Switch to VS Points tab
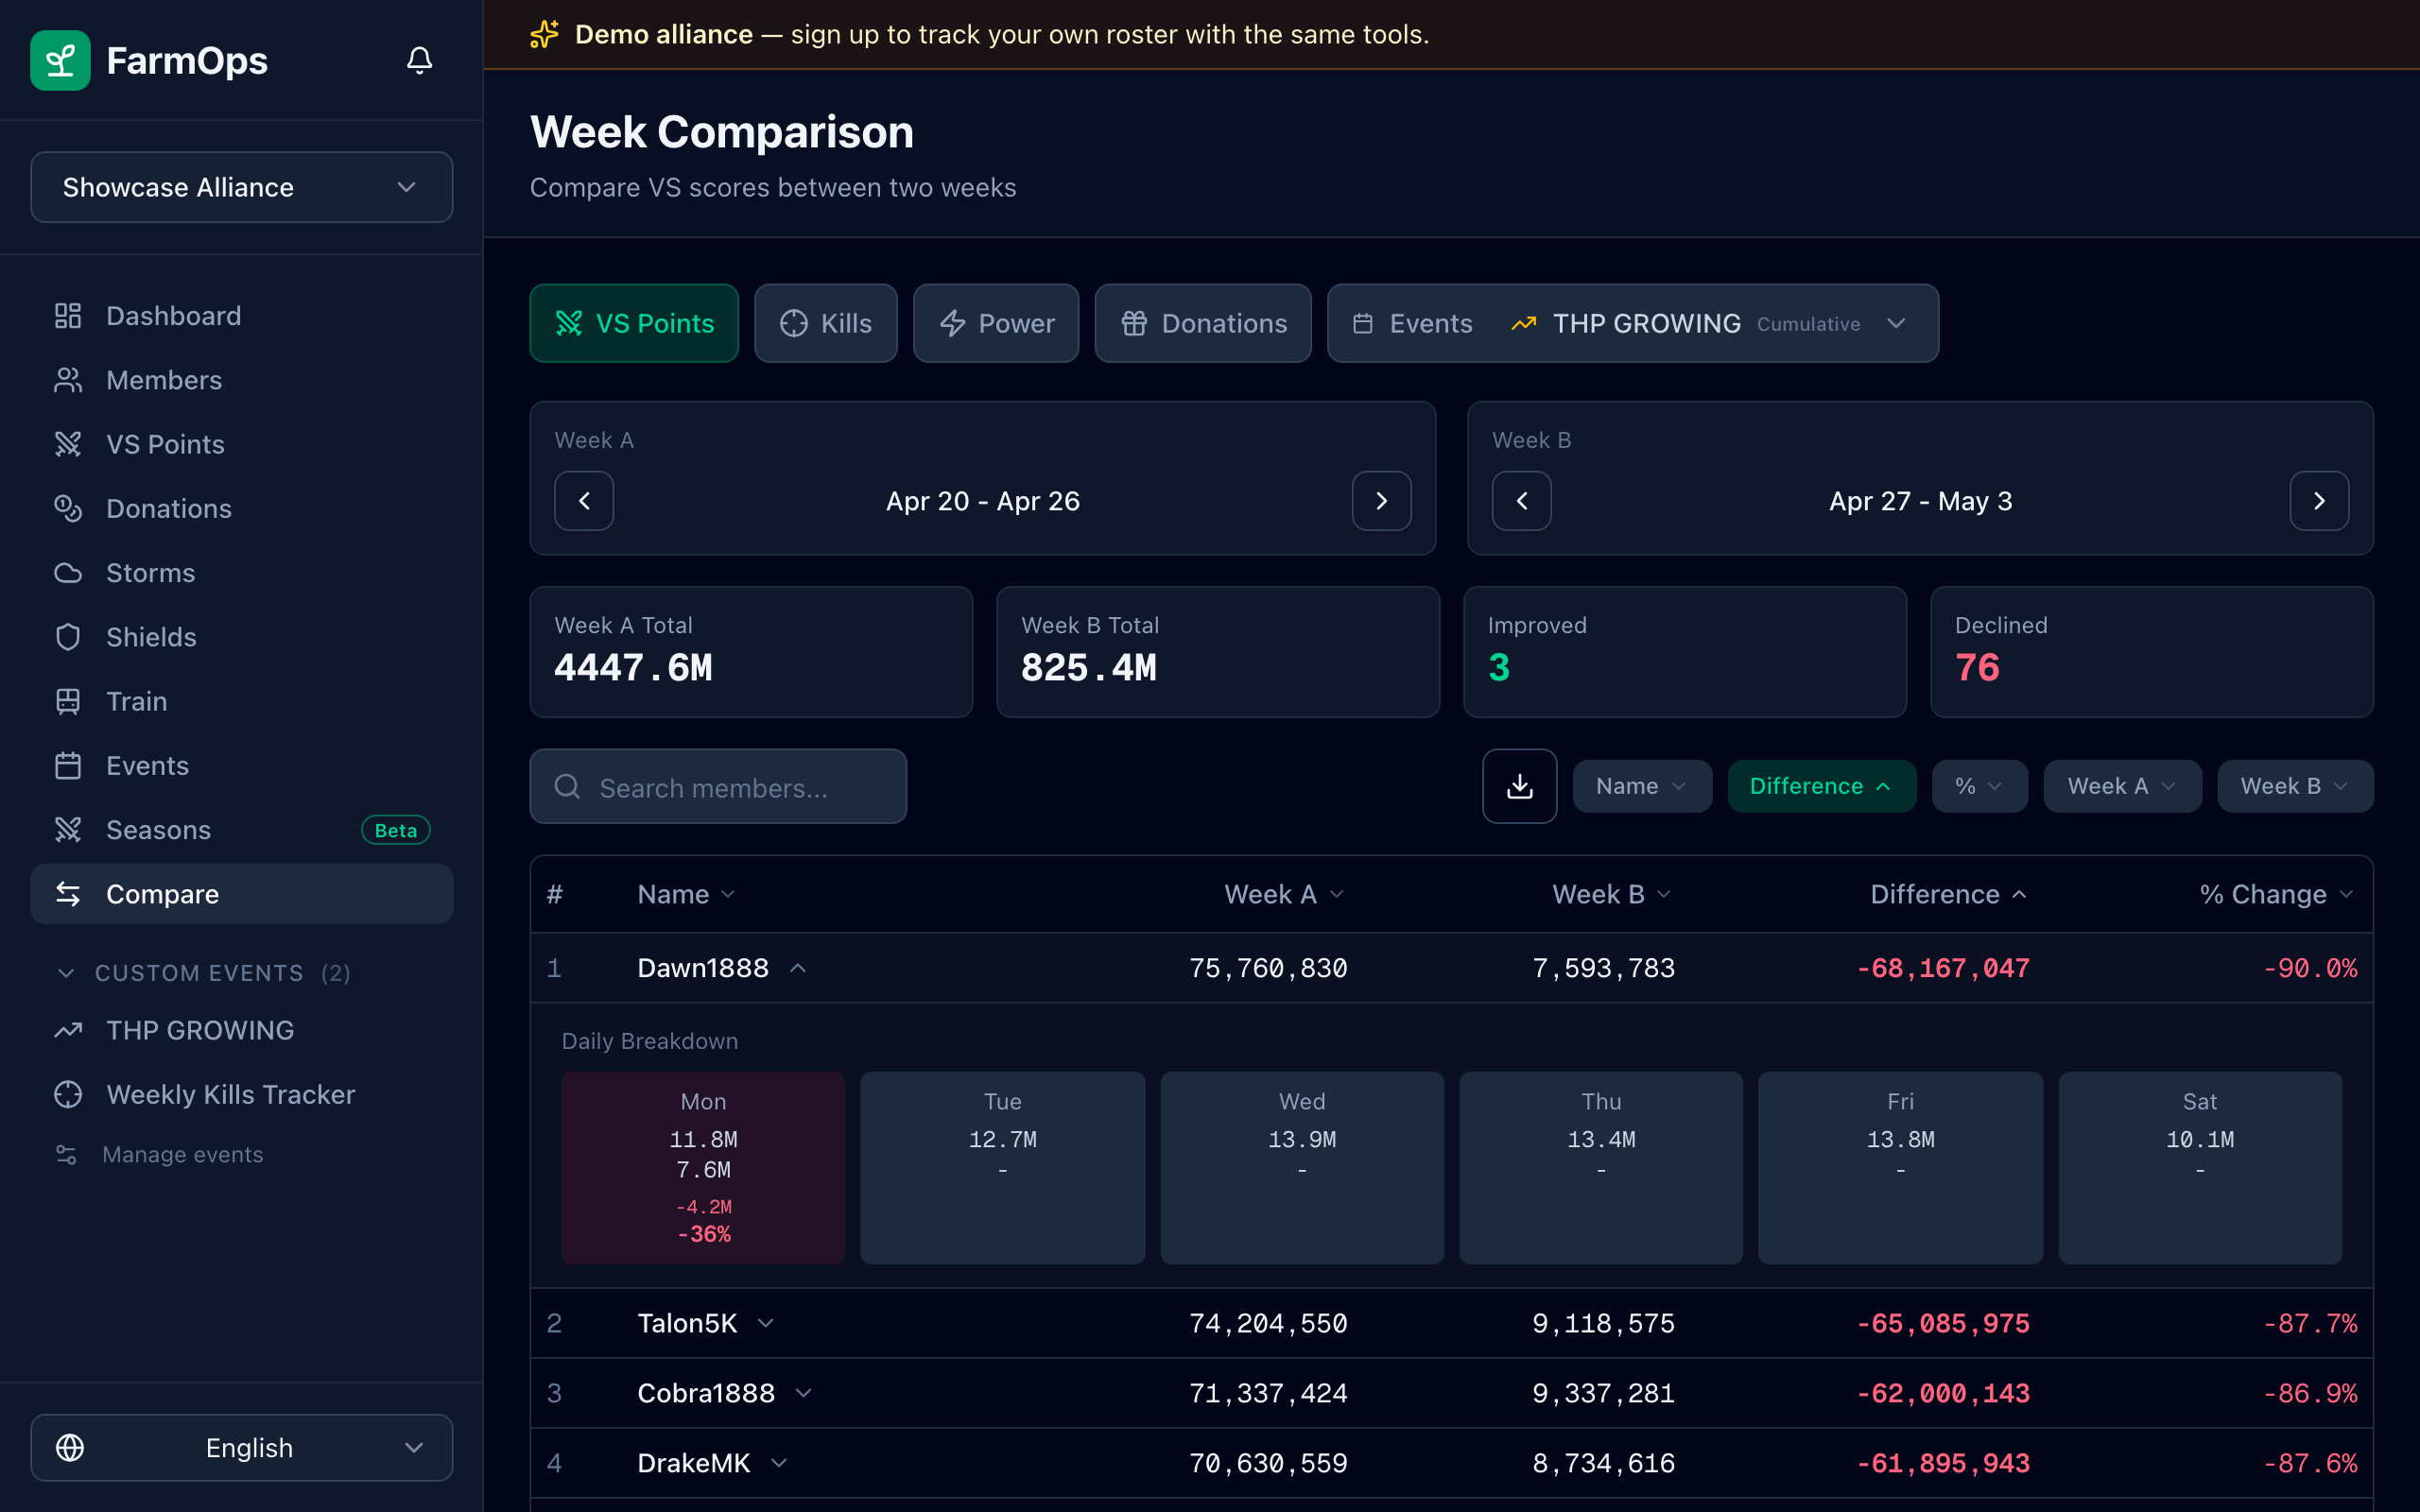The width and height of the screenshot is (2420, 1512). coord(634,323)
